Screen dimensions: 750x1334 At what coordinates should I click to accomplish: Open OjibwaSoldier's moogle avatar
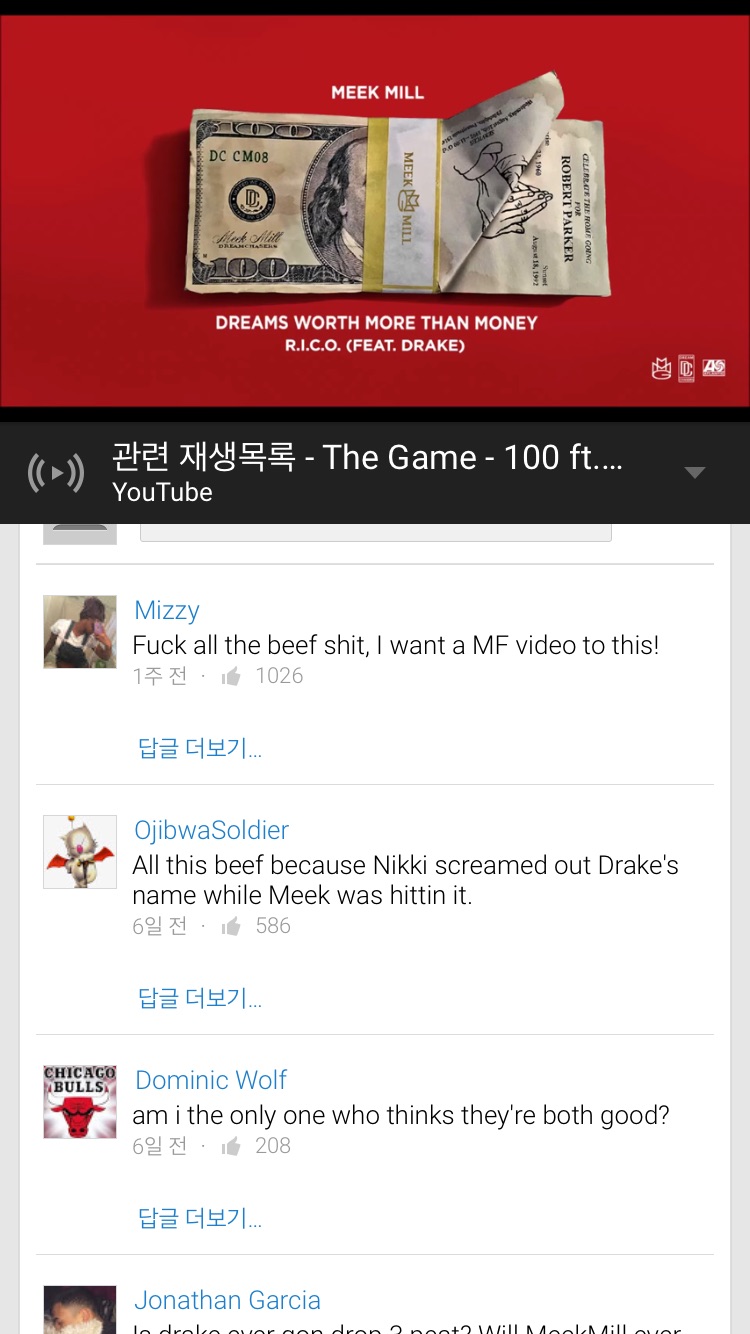click(80, 852)
